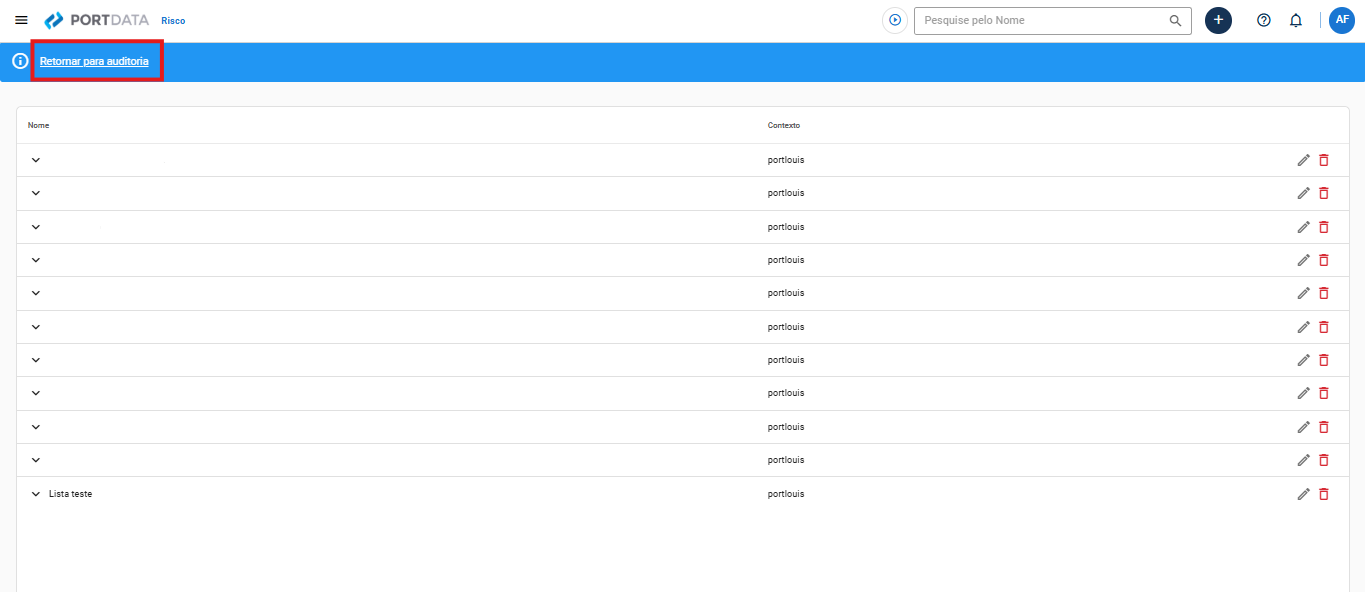Expand the first row in the list

coord(36,160)
